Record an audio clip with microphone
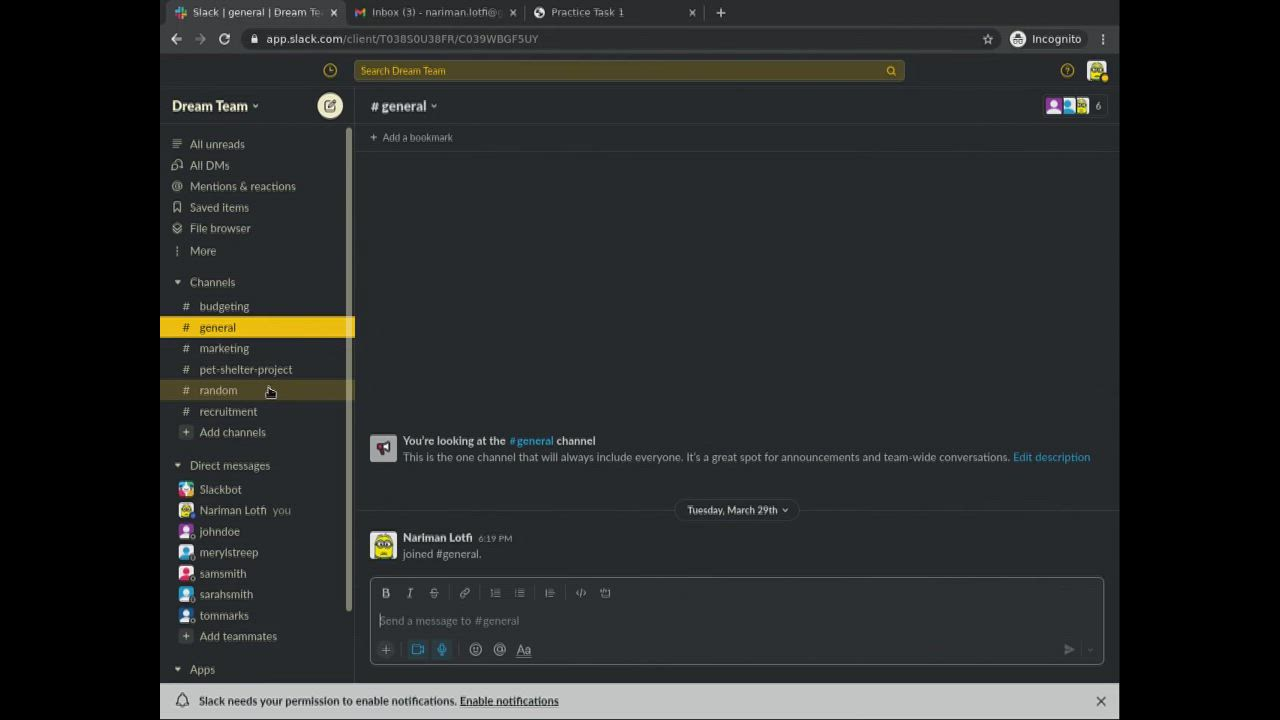Screen dimensions: 1280x720 [442, 650]
